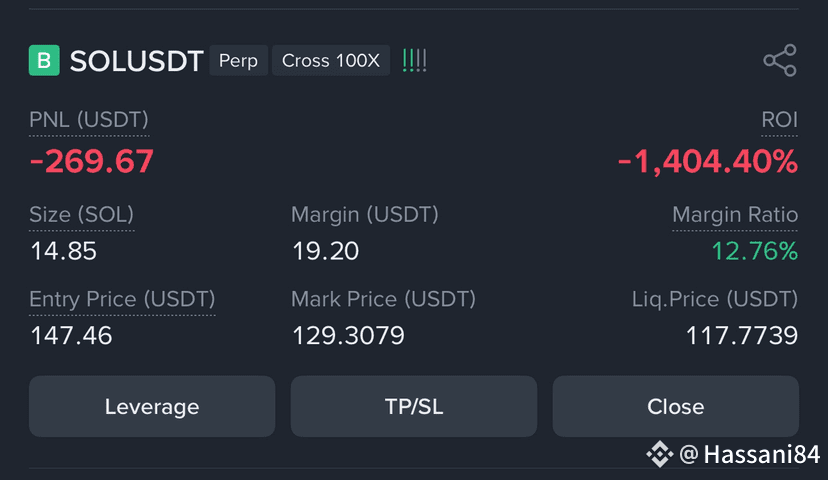828x480 pixels.
Task: Open the SOLUSDT pair title
Action: coord(137,61)
